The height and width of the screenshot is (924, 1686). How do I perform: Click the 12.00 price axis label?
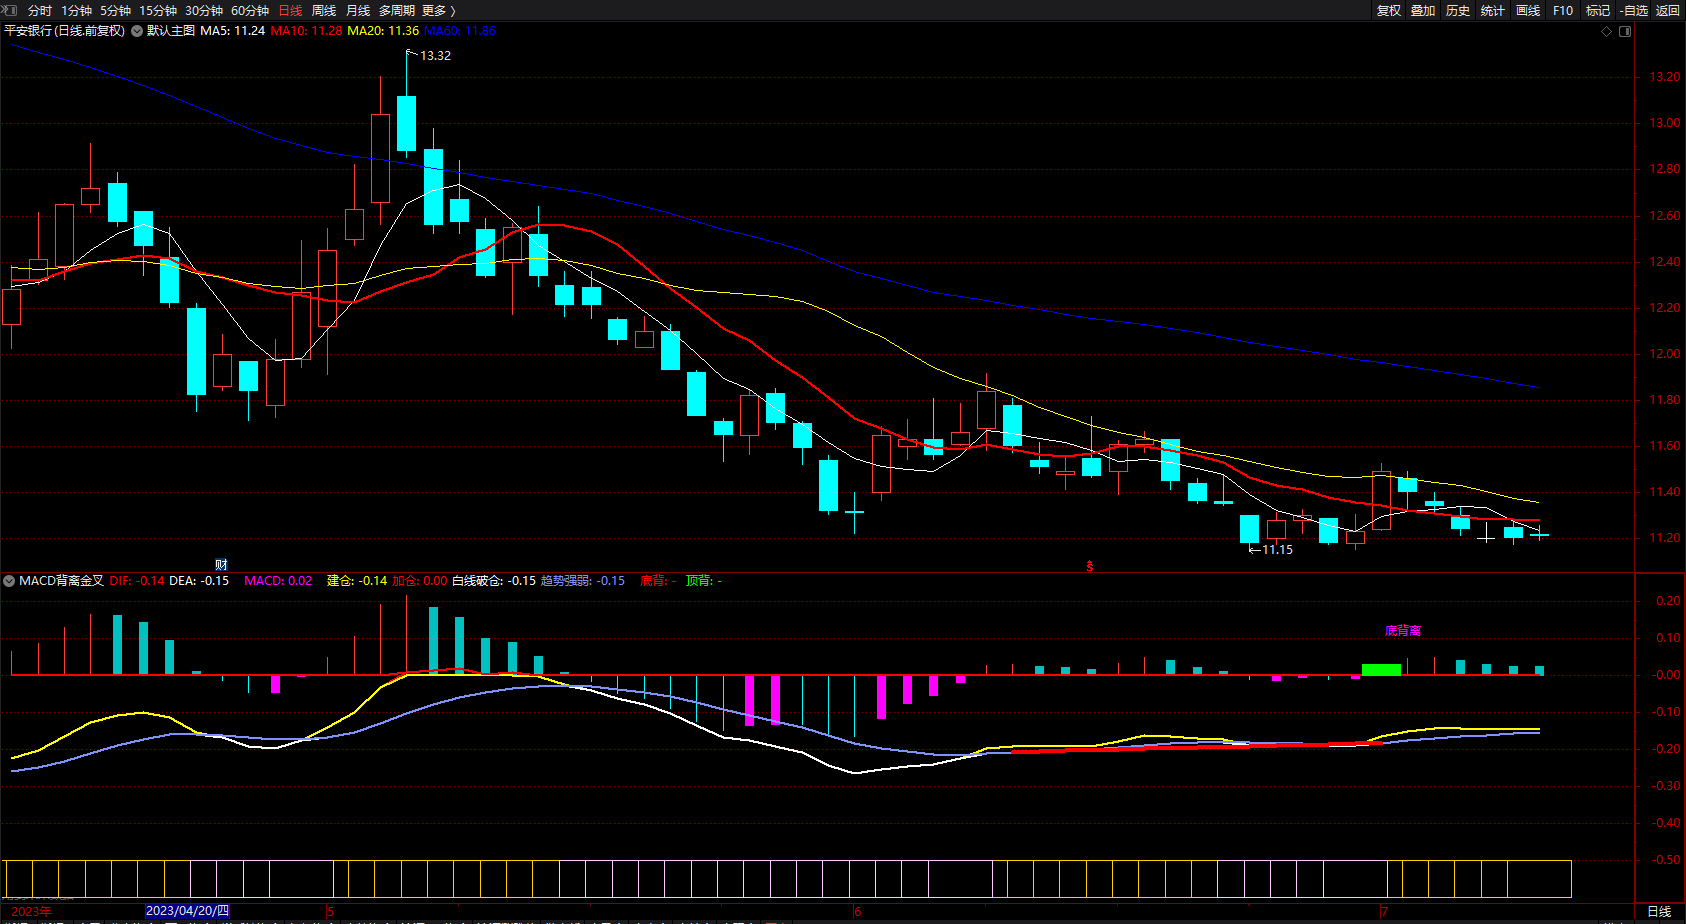pos(1665,354)
